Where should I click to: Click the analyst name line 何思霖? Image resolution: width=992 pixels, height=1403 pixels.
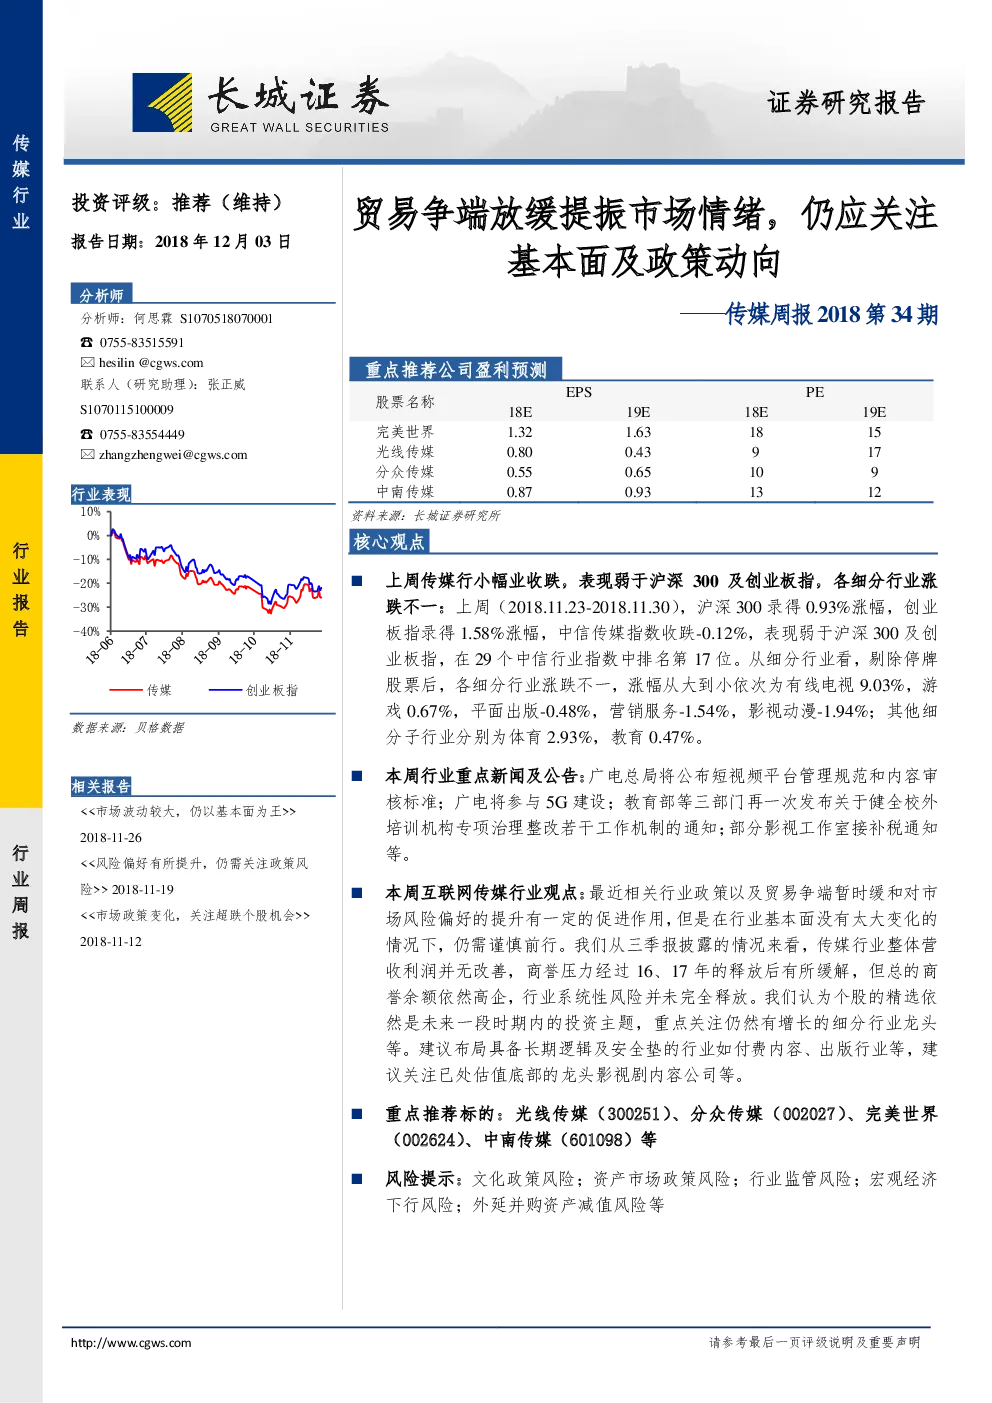(177, 319)
